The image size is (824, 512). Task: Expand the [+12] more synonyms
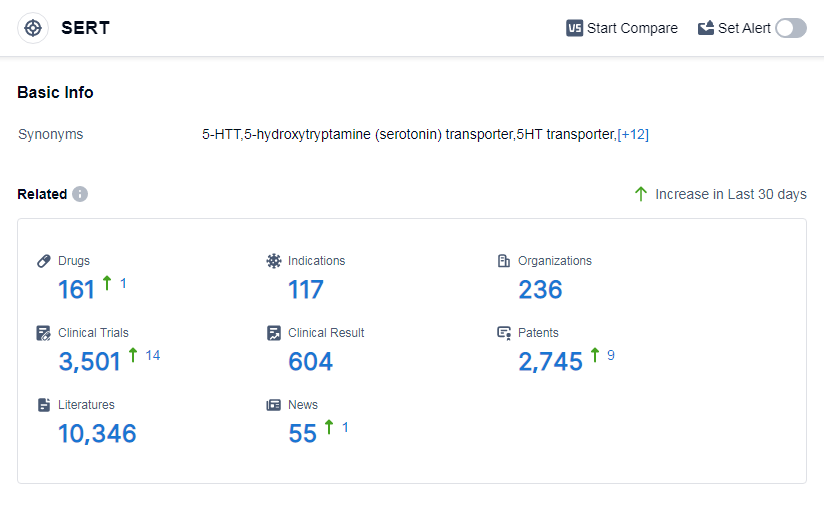point(633,134)
